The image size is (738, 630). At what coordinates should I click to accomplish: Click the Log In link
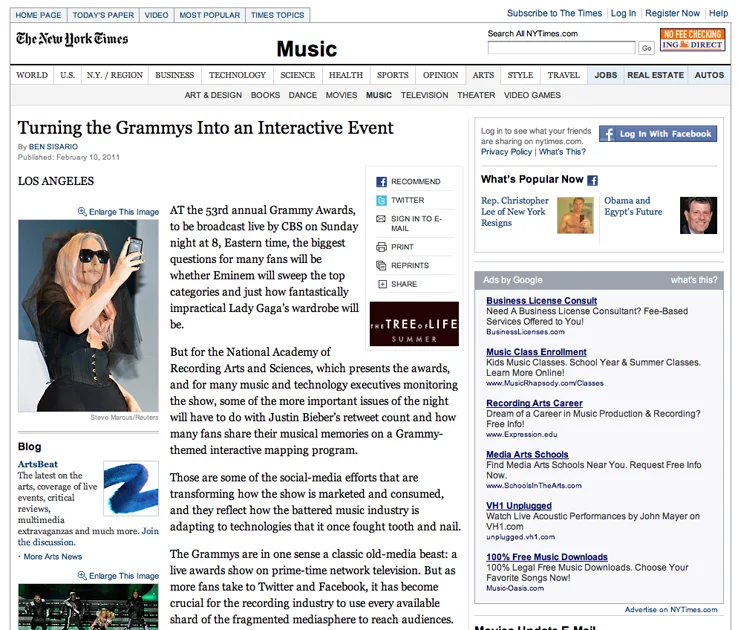[x=623, y=13]
